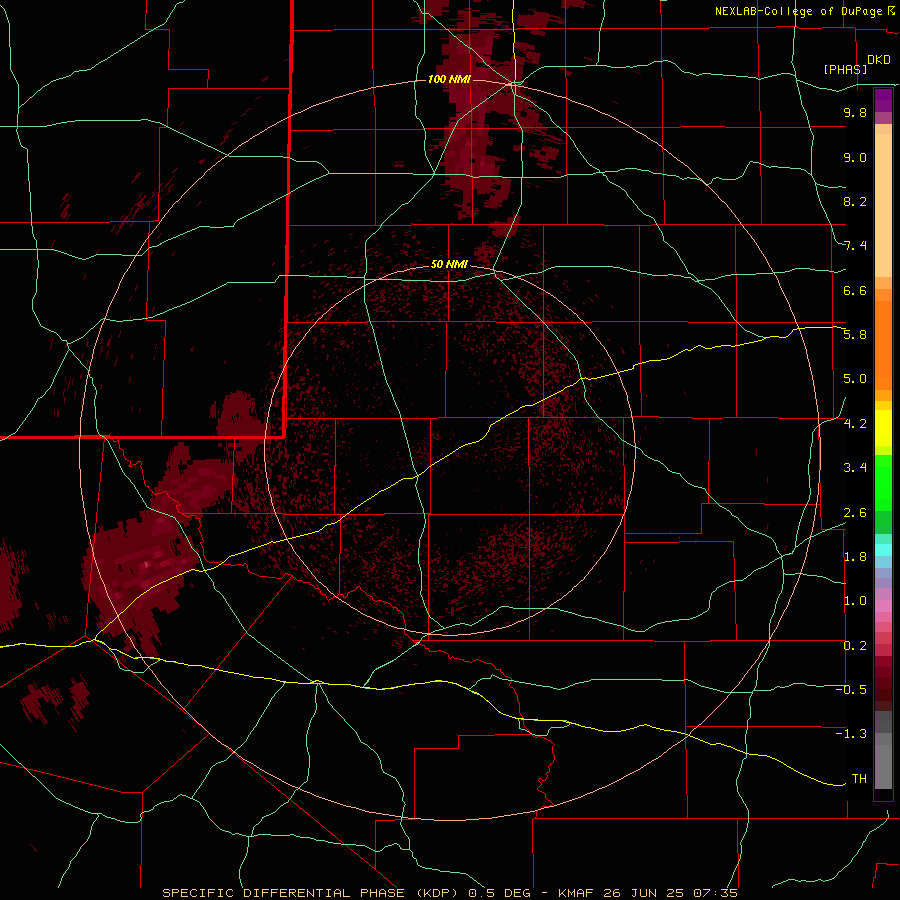Click the 6.6 scale value
This screenshot has width=900, height=900.
[x=855, y=290]
